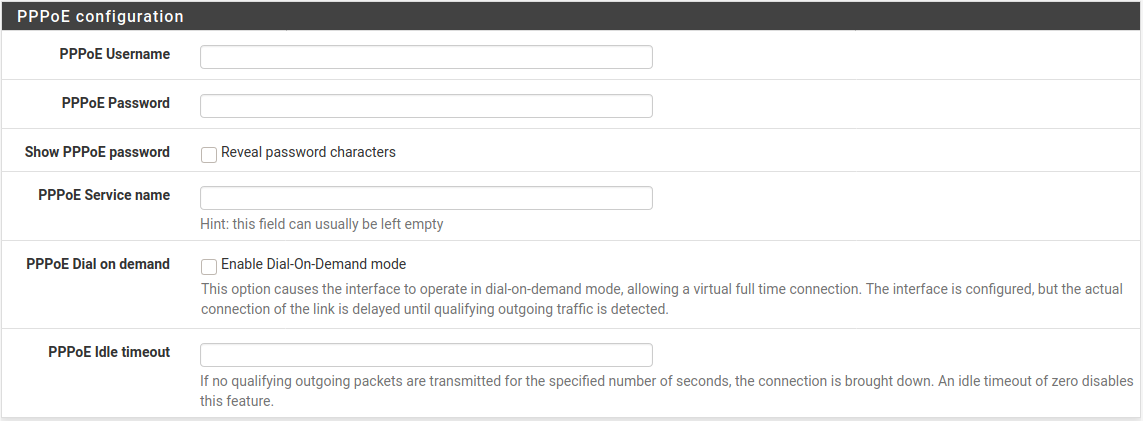Click into the PPPoE Password field
Image resolution: width=1143 pixels, height=421 pixels.
click(x=426, y=106)
